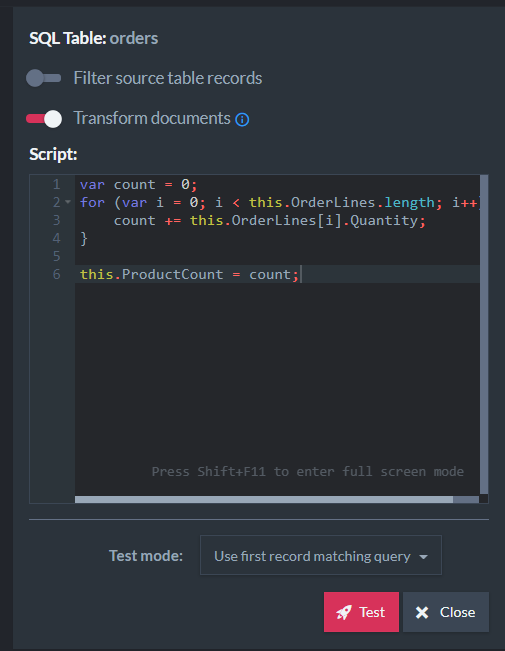
Task: Click the X icon on Close button
Action: (422, 612)
